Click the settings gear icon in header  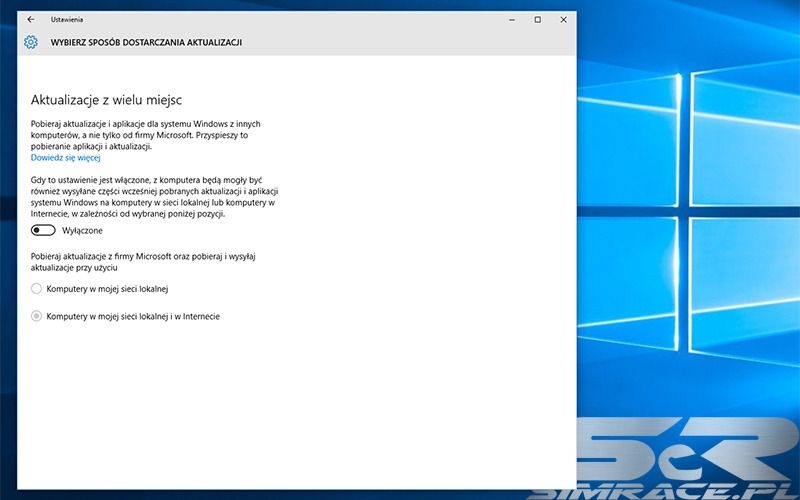click(x=31, y=42)
